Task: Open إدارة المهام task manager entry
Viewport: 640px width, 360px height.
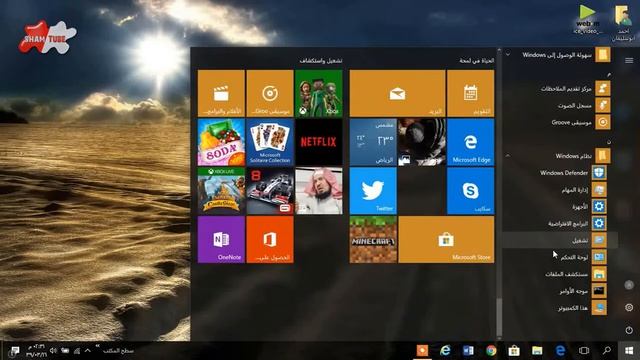Action: coord(560,190)
